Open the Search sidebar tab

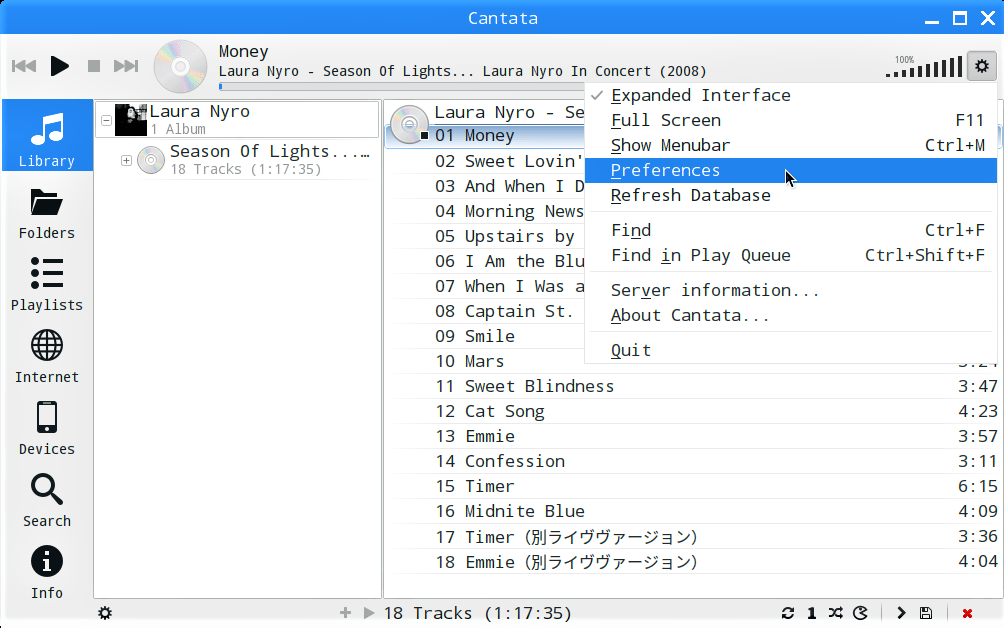(x=47, y=501)
